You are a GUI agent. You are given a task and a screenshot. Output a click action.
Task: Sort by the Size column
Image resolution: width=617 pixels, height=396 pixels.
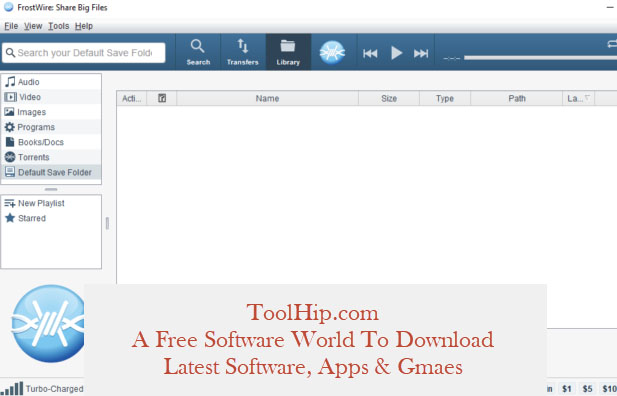[389, 98]
